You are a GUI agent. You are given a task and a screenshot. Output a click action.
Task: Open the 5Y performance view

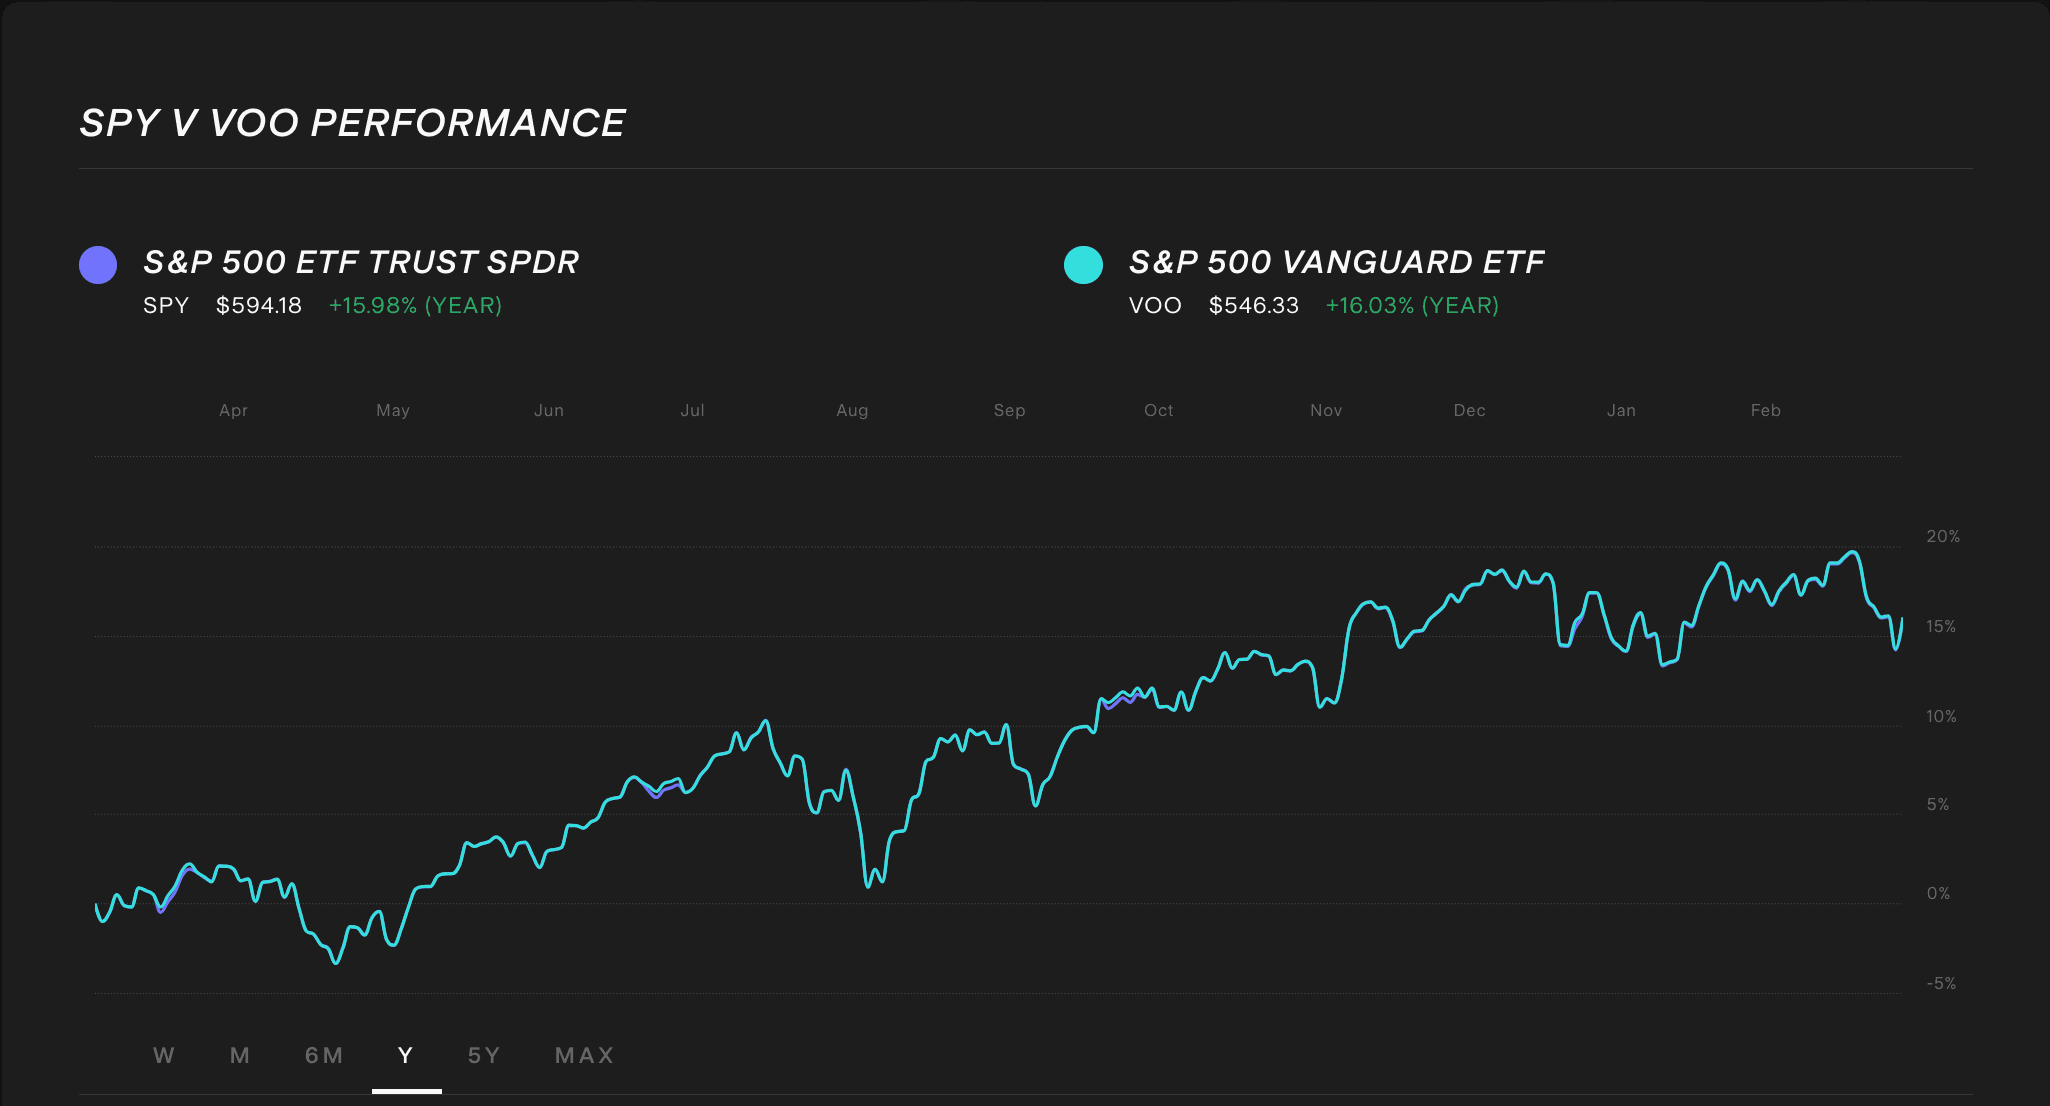coord(484,1055)
